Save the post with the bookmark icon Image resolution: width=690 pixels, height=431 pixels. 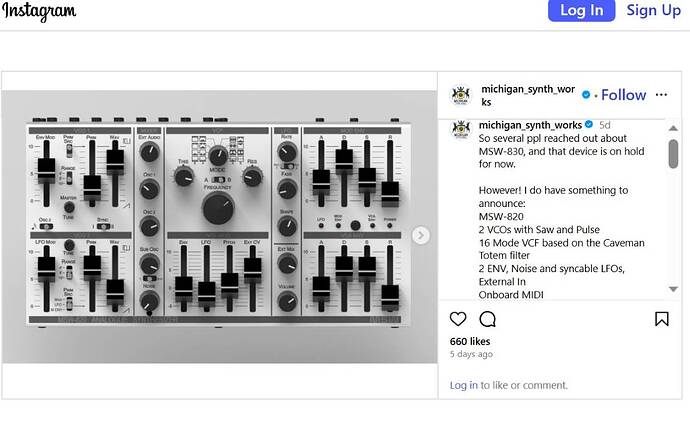coord(661,319)
